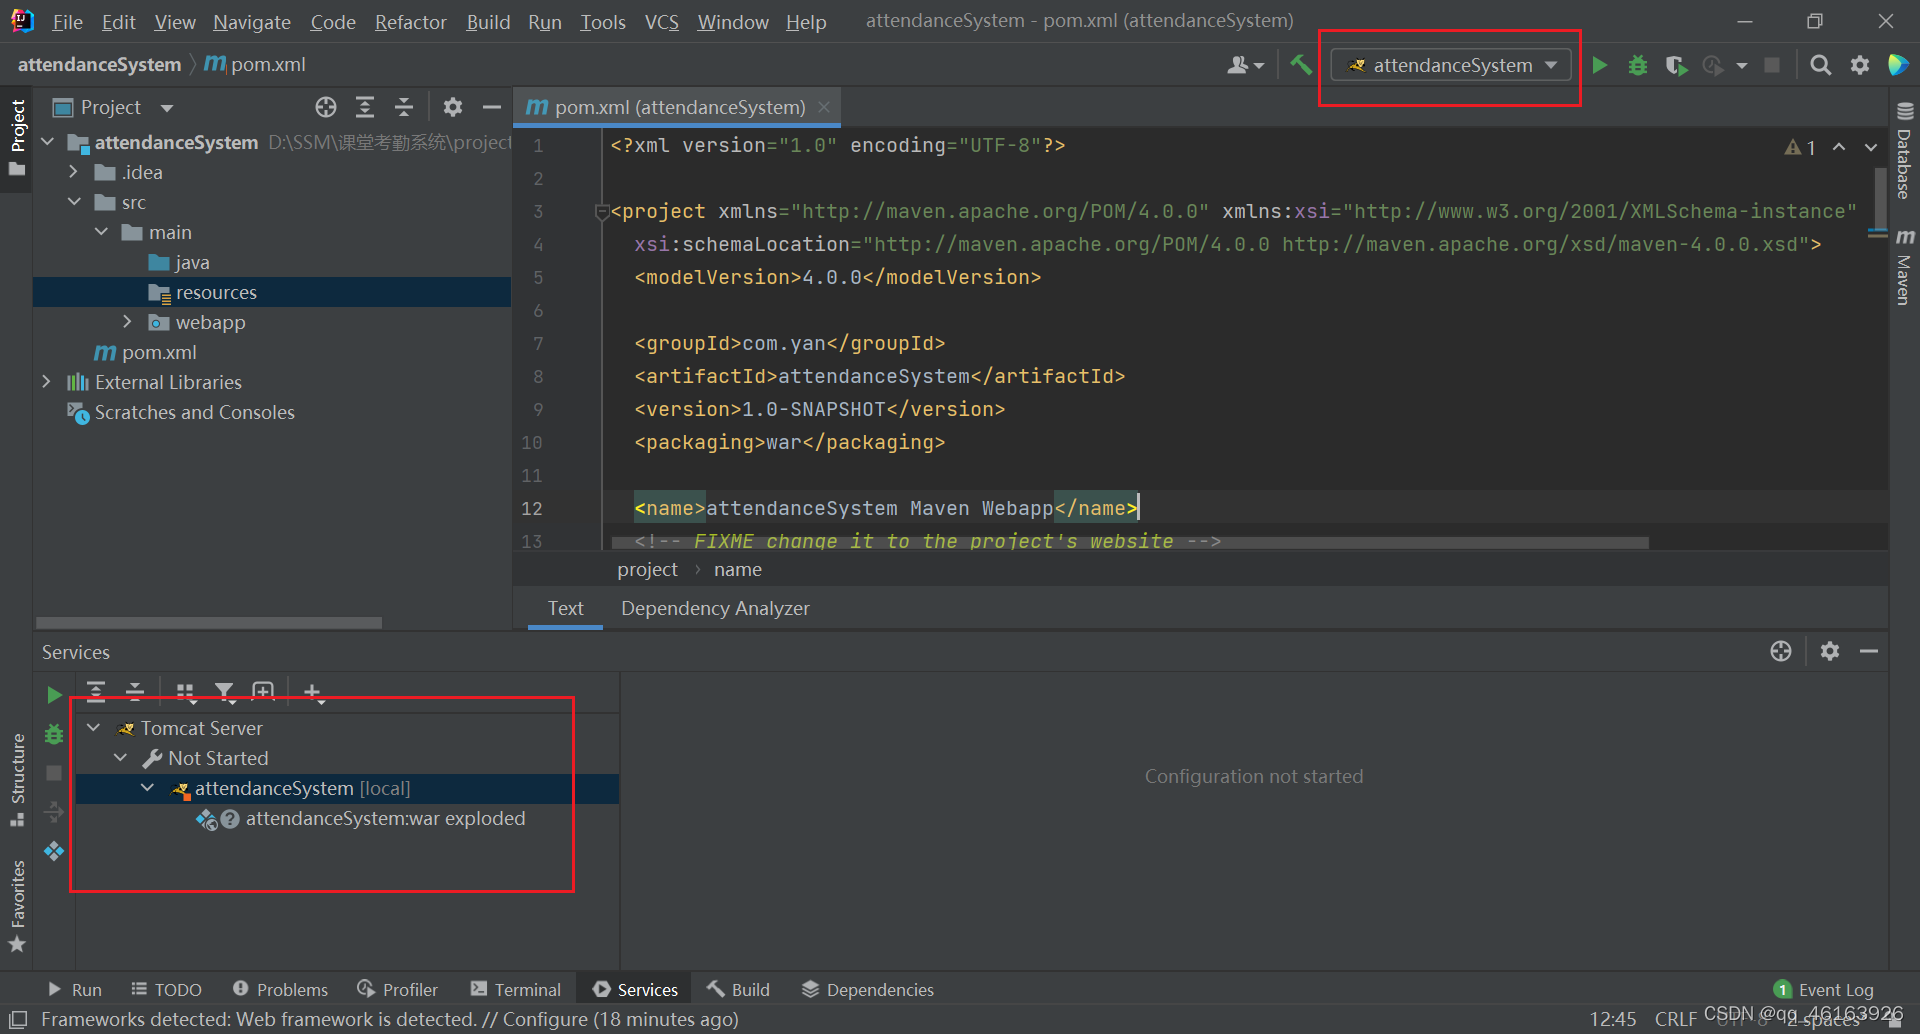Image resolution: width=1920 pixels, height=1034 pixels.
Task: Click Add Service plus icon
Action: (x=313, y=692)
